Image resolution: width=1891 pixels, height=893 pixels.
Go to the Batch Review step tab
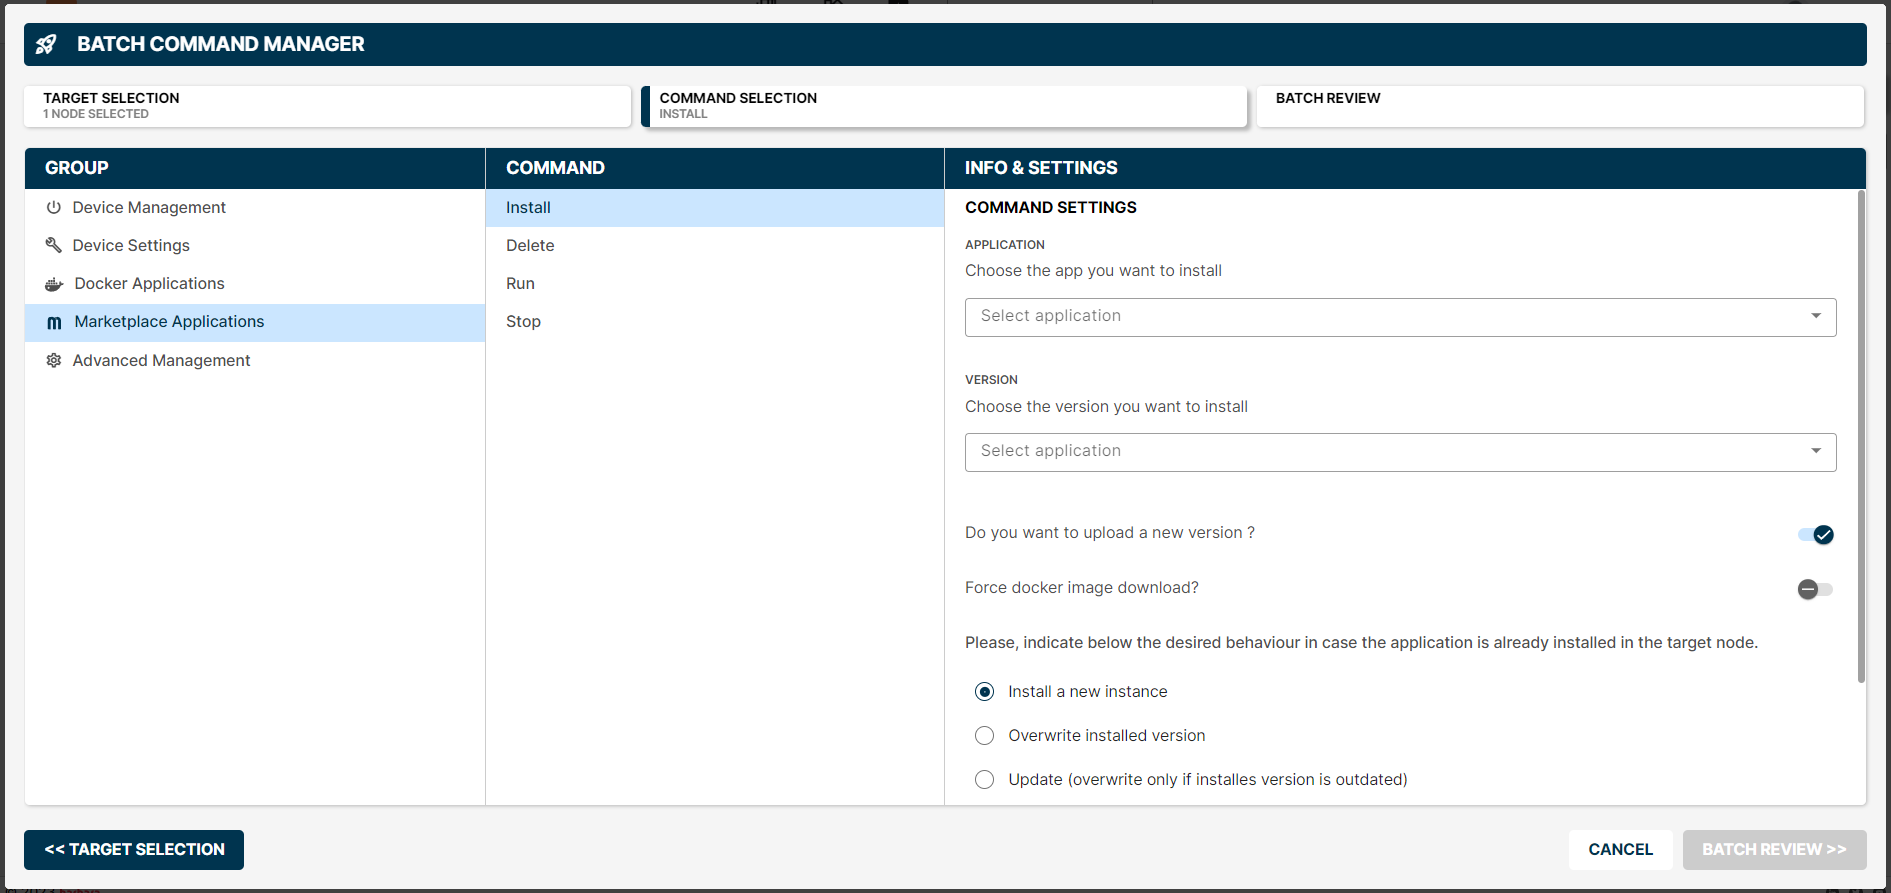click(1559, 106)
